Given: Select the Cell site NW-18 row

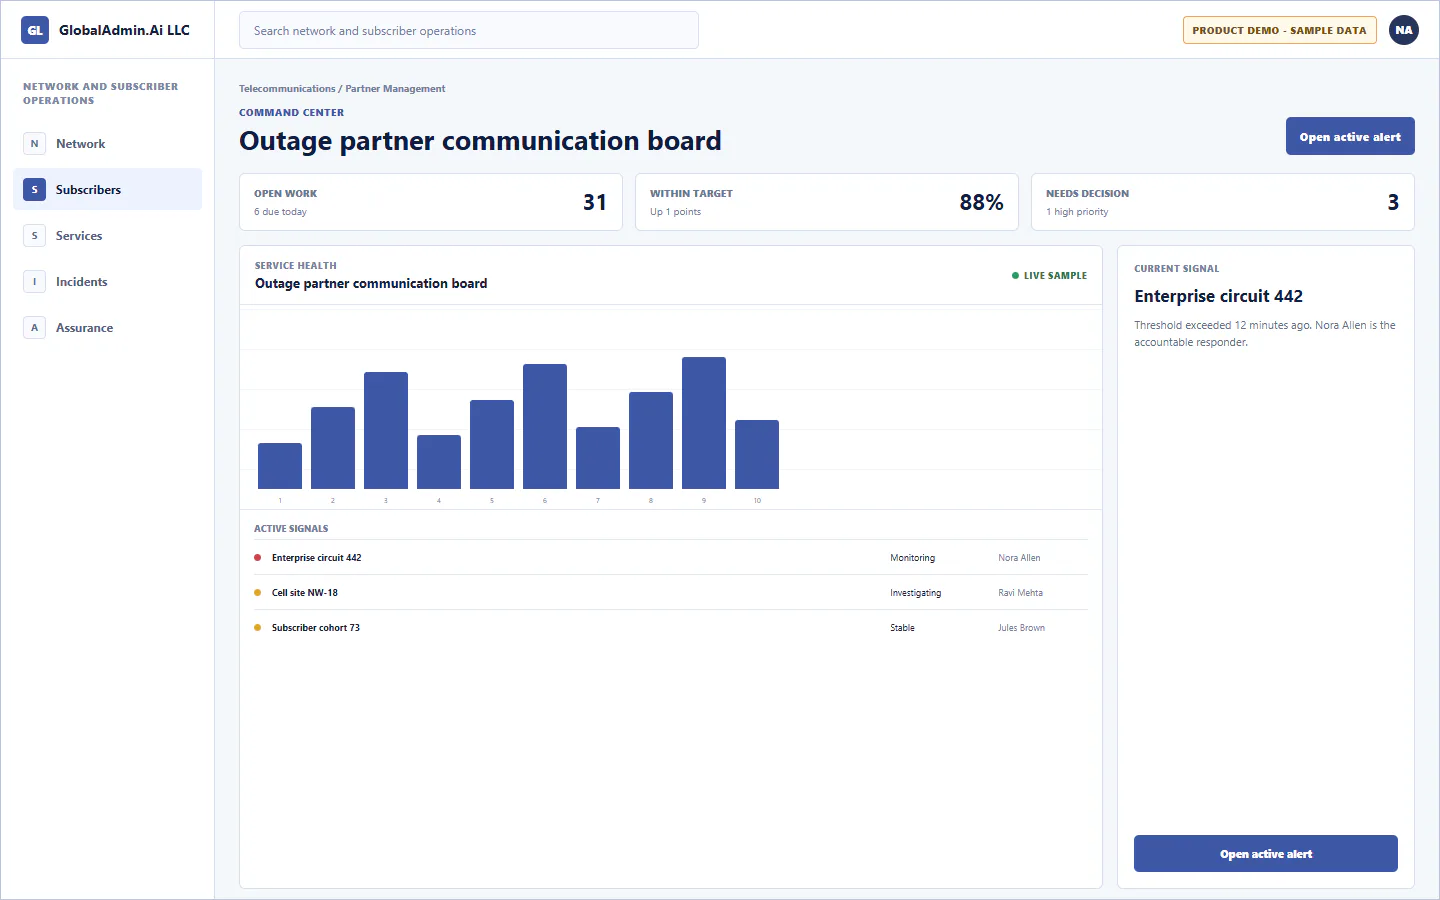Looking at the screenshot, I should 671,593.
